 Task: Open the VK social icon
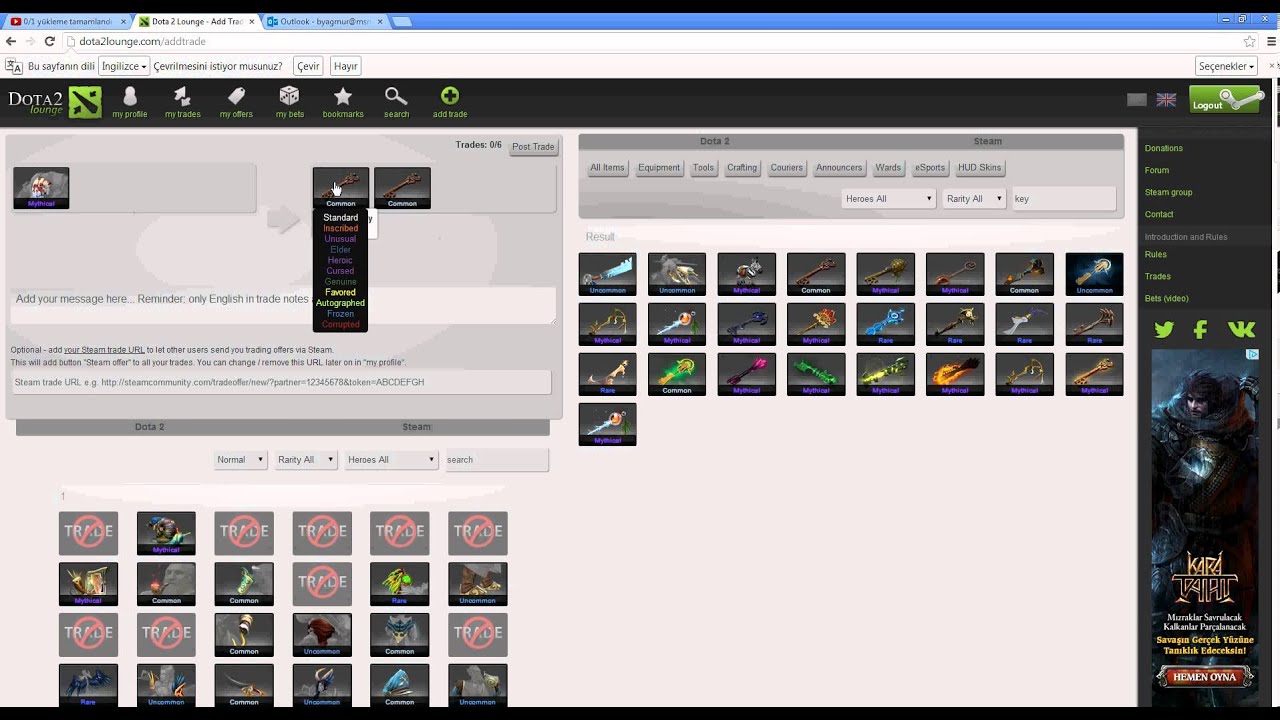coord(1241,329)
